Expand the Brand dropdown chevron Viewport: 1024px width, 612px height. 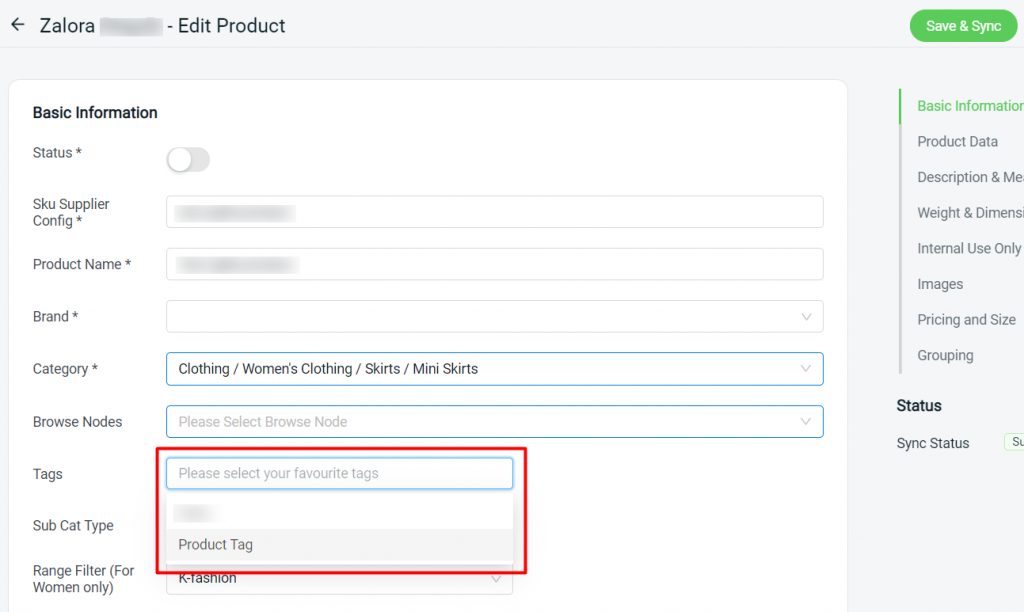point(806,317)
